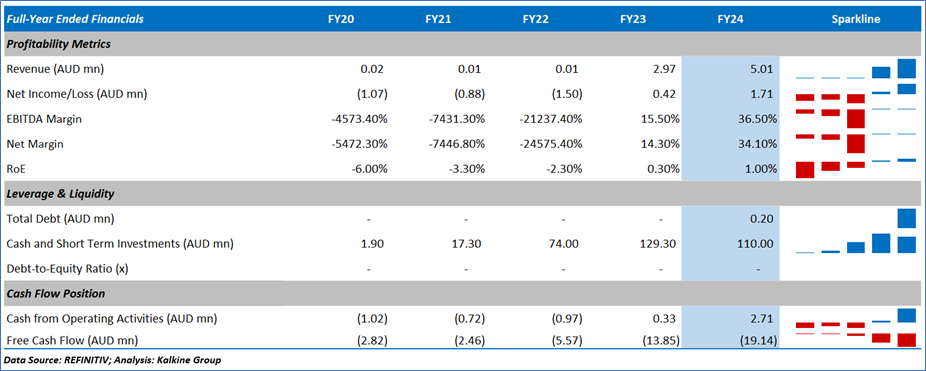Click the Free Cash Flow sparkline
926x371 pixels.
click(x=856, y=340)
